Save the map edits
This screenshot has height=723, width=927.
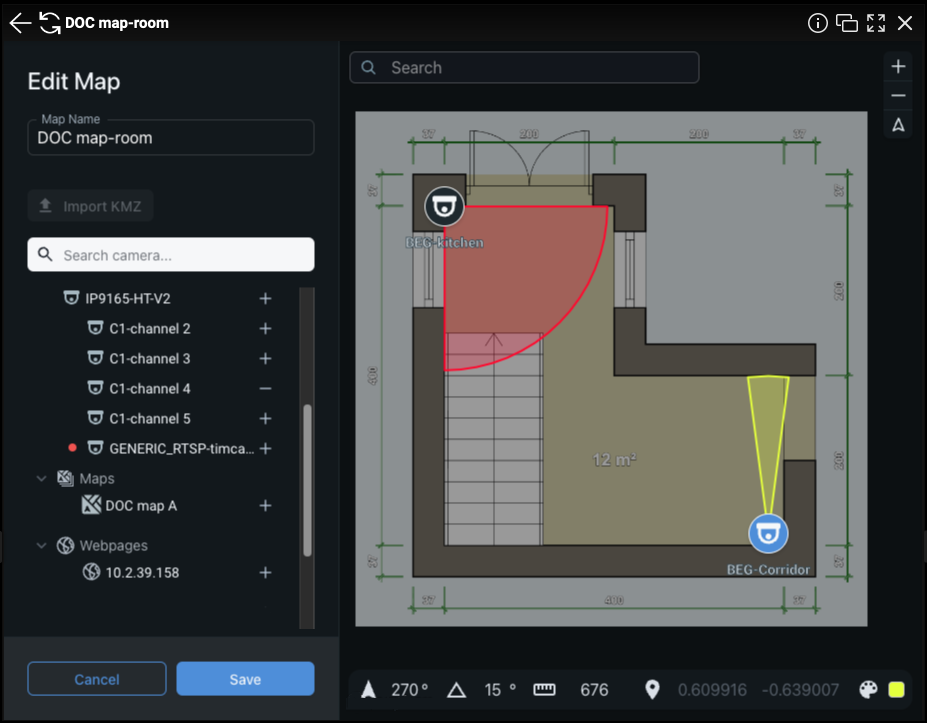(x=245, y=679)
